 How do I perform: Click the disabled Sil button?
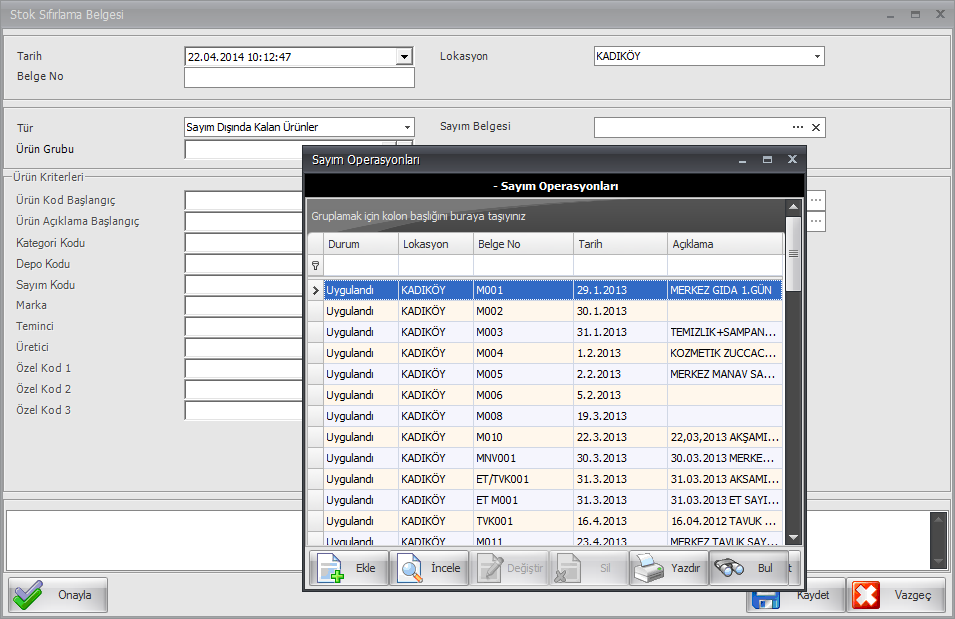point(588,568)
